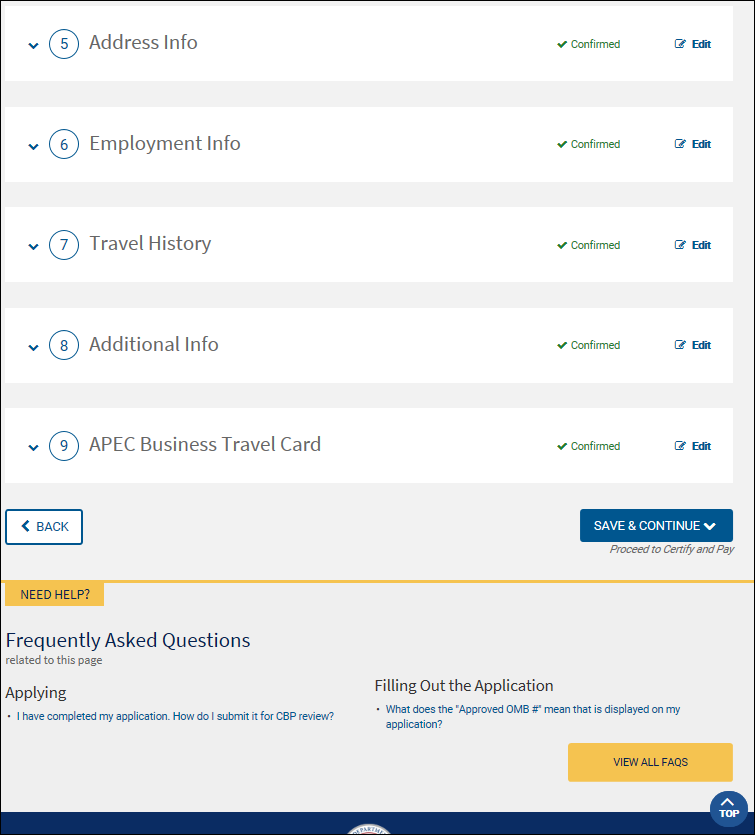
Task: Expand the Travel History section chevron
Action: 33,247
